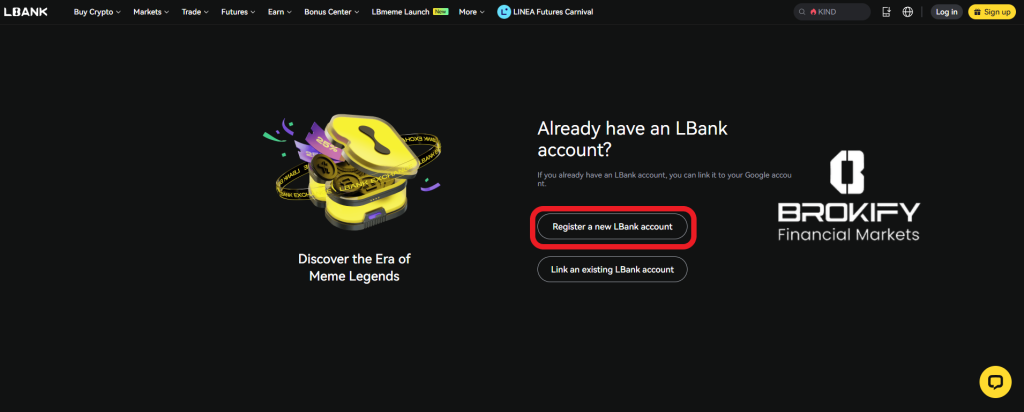
Task: Click the yellow Sign up button
Action: (x=991, y=12)
